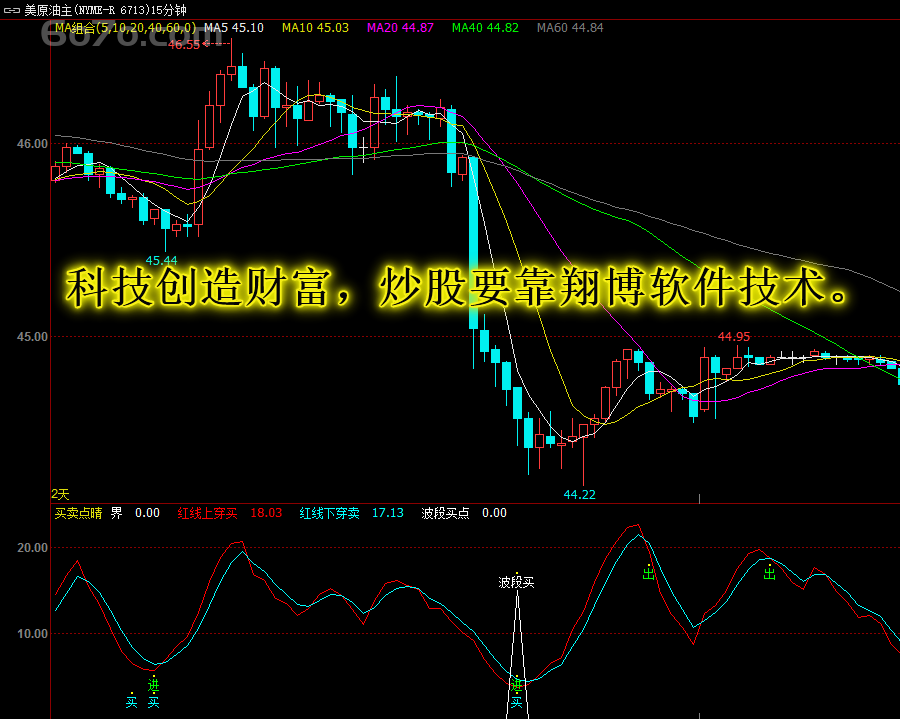Viewport: 900px width, 719px height.
Task: Click the 44.95 swing high label
Action: 734,337
